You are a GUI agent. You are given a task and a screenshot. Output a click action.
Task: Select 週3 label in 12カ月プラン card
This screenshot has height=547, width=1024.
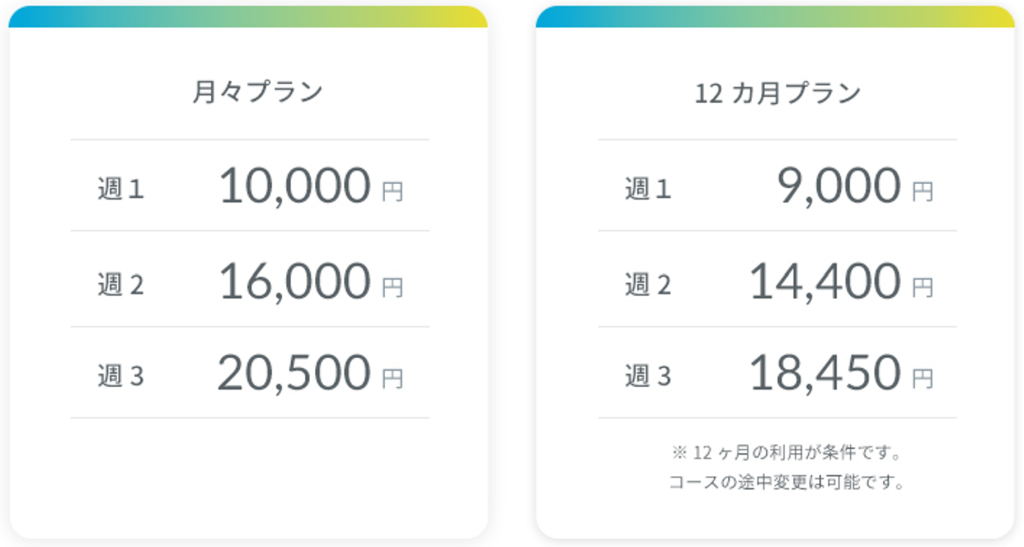pyautogui.click(x=648, y=376)
